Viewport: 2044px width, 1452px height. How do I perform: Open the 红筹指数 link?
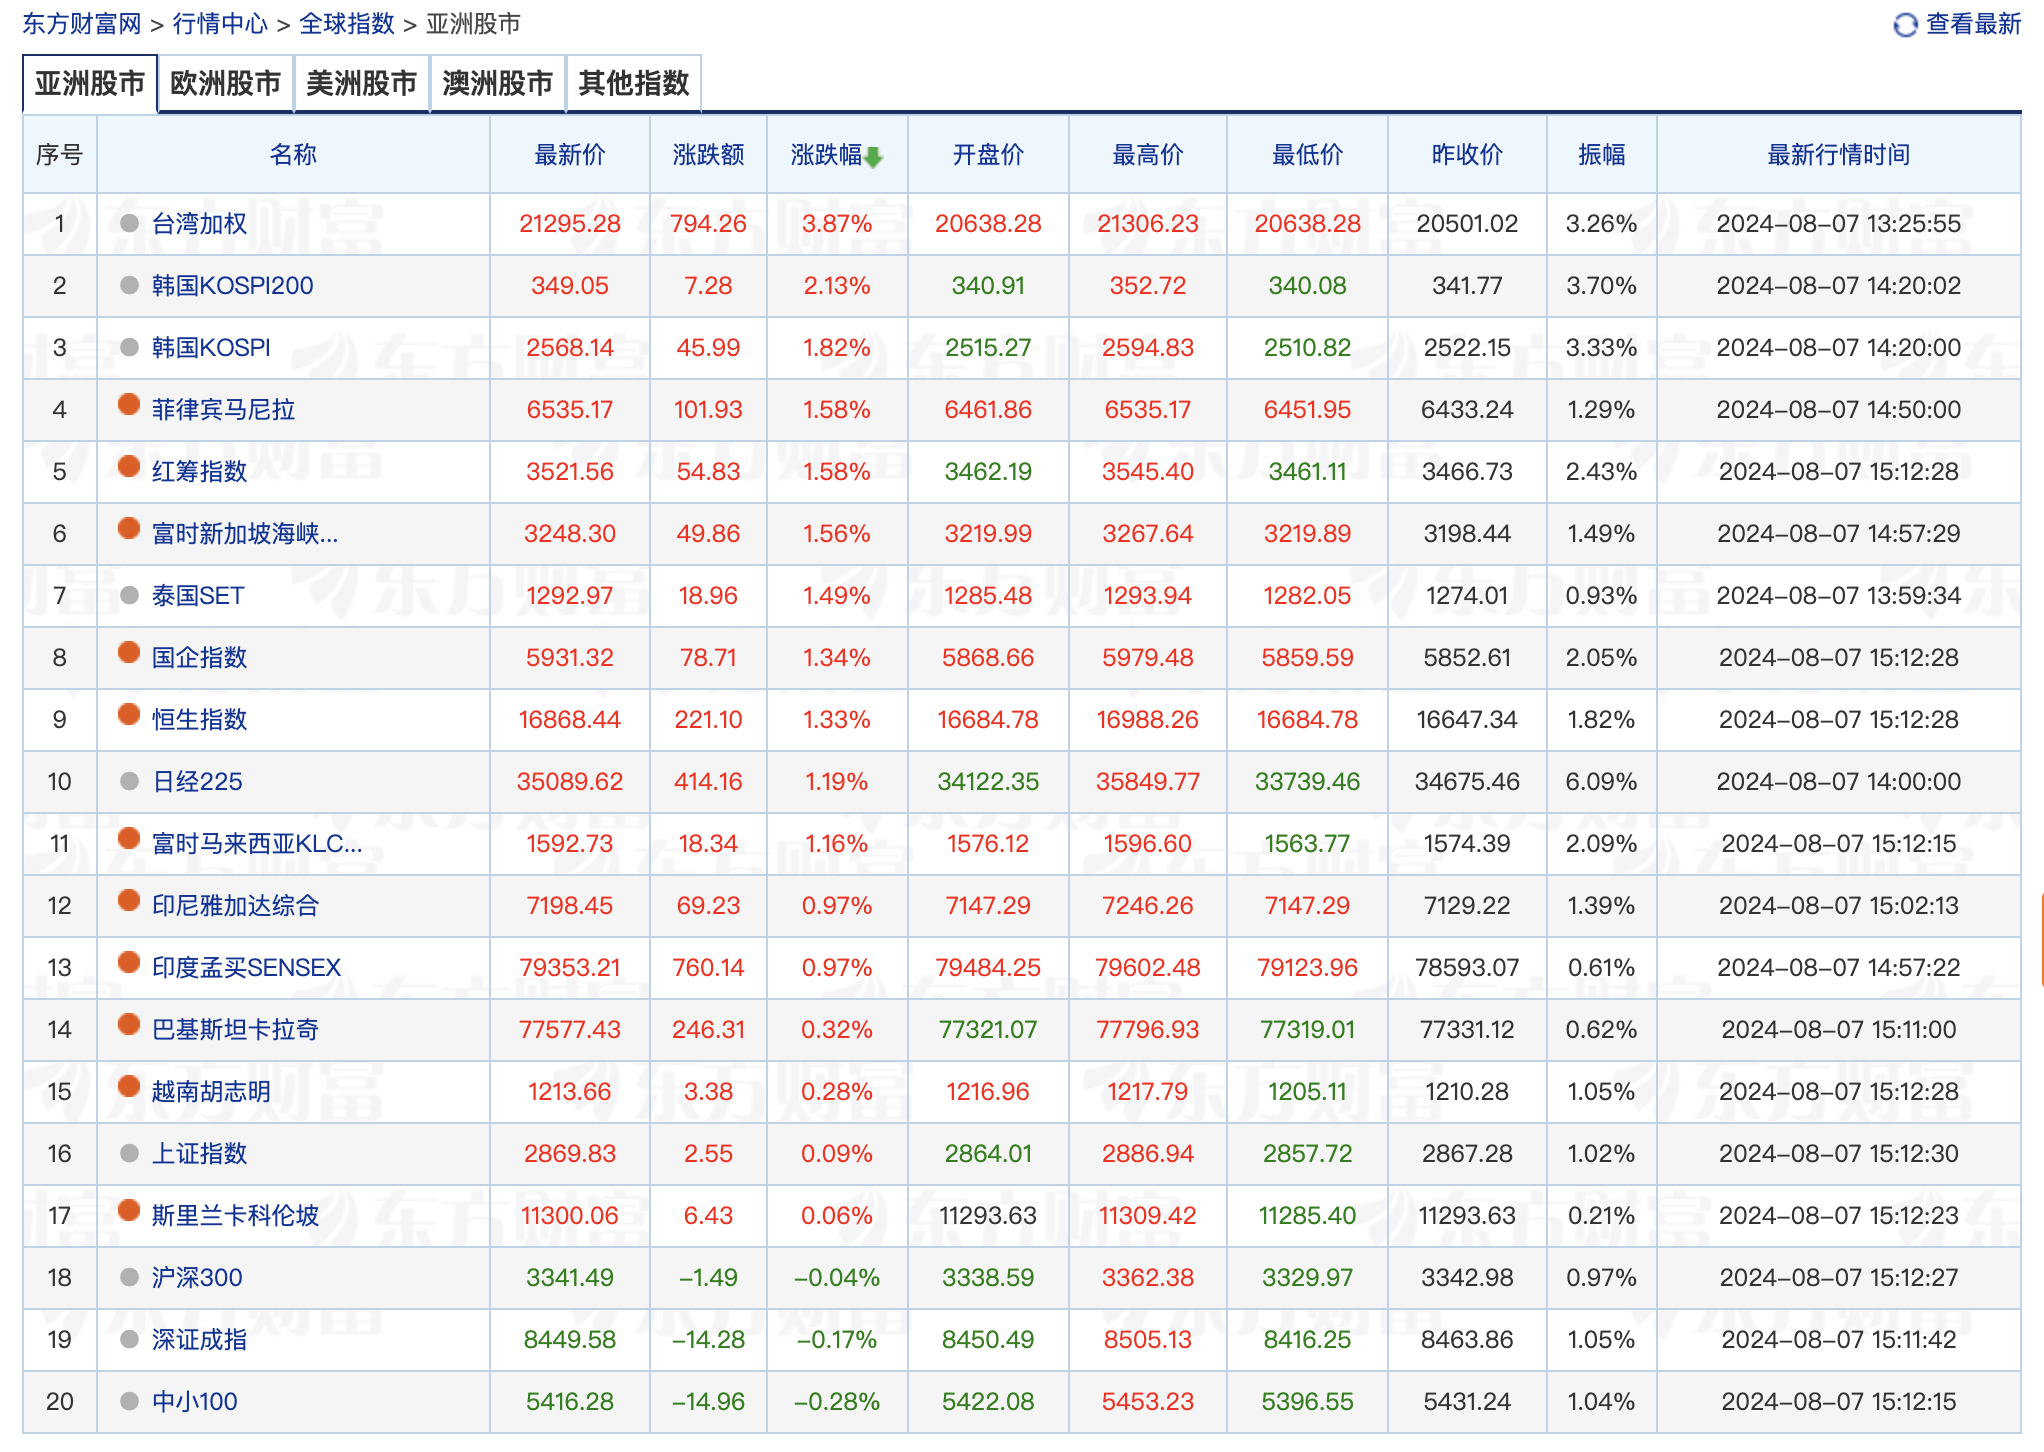pyautogui.click(x=199, y=472)
